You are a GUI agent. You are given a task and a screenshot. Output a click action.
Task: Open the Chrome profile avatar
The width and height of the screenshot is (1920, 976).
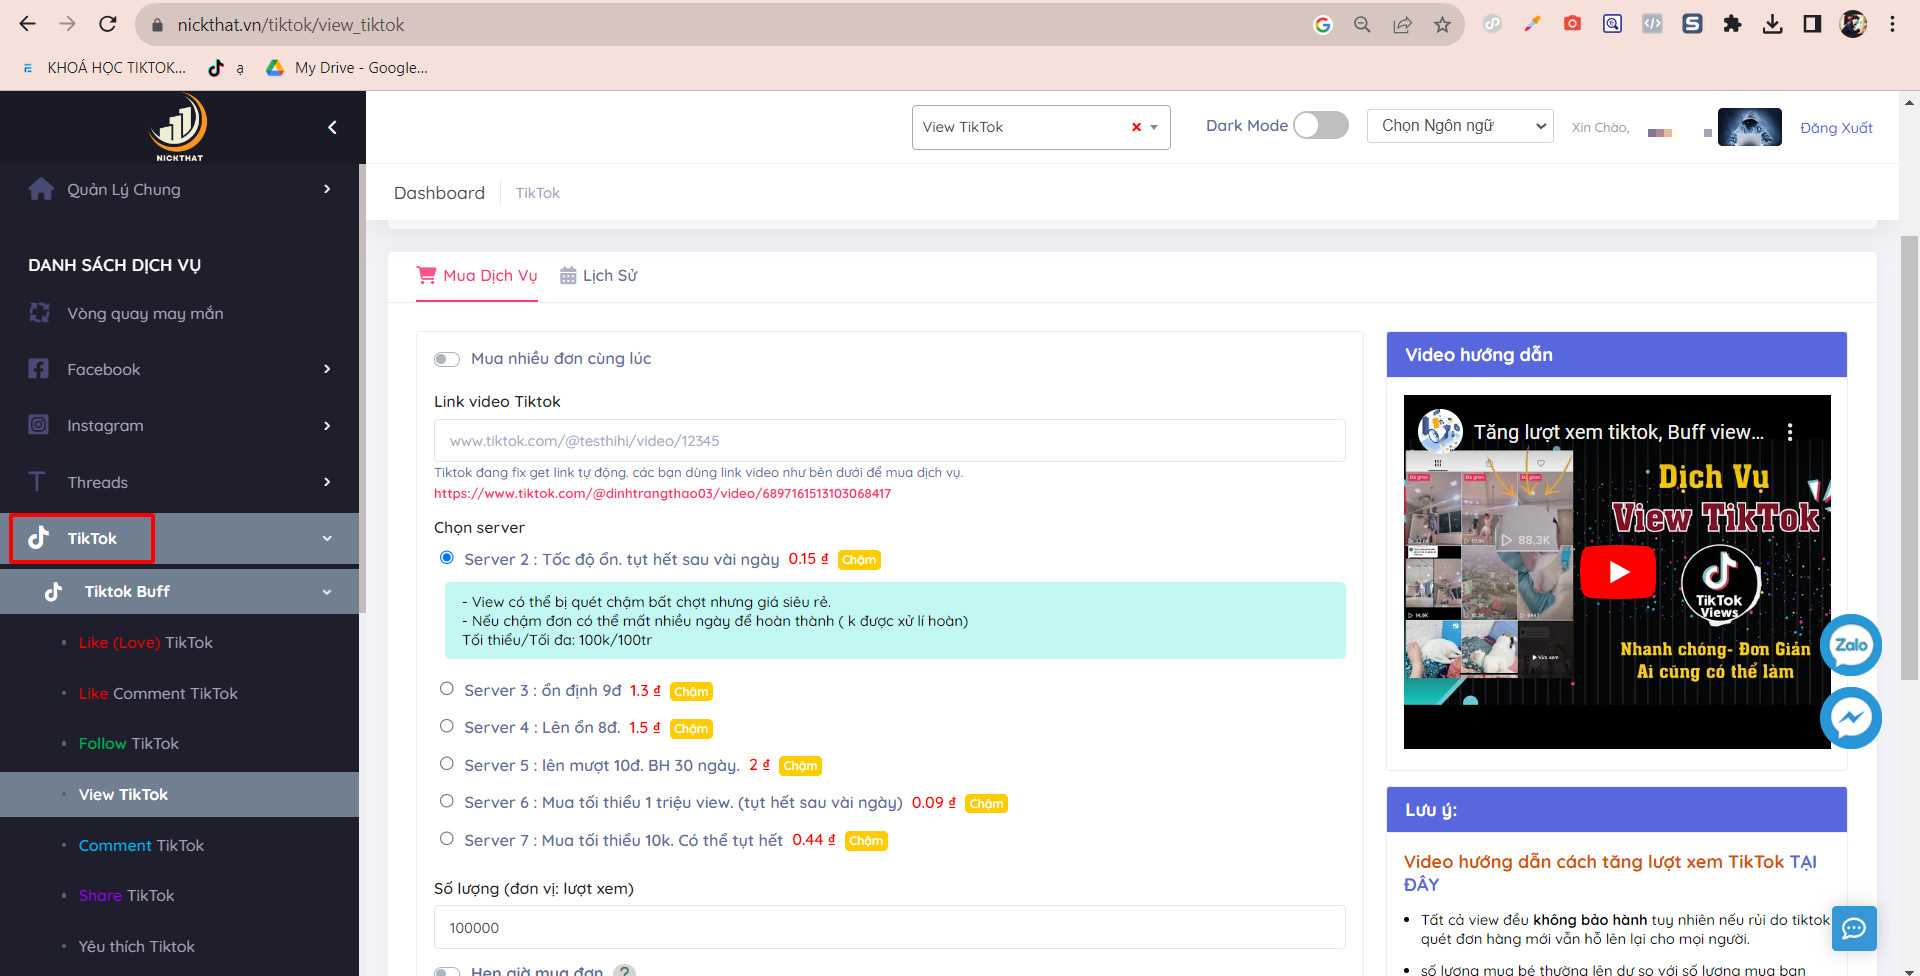(1853, 24)
